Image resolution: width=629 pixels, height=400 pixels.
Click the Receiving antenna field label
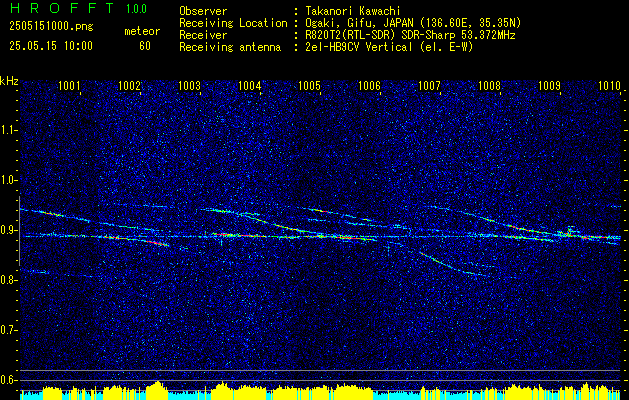[x=230, y=47]
